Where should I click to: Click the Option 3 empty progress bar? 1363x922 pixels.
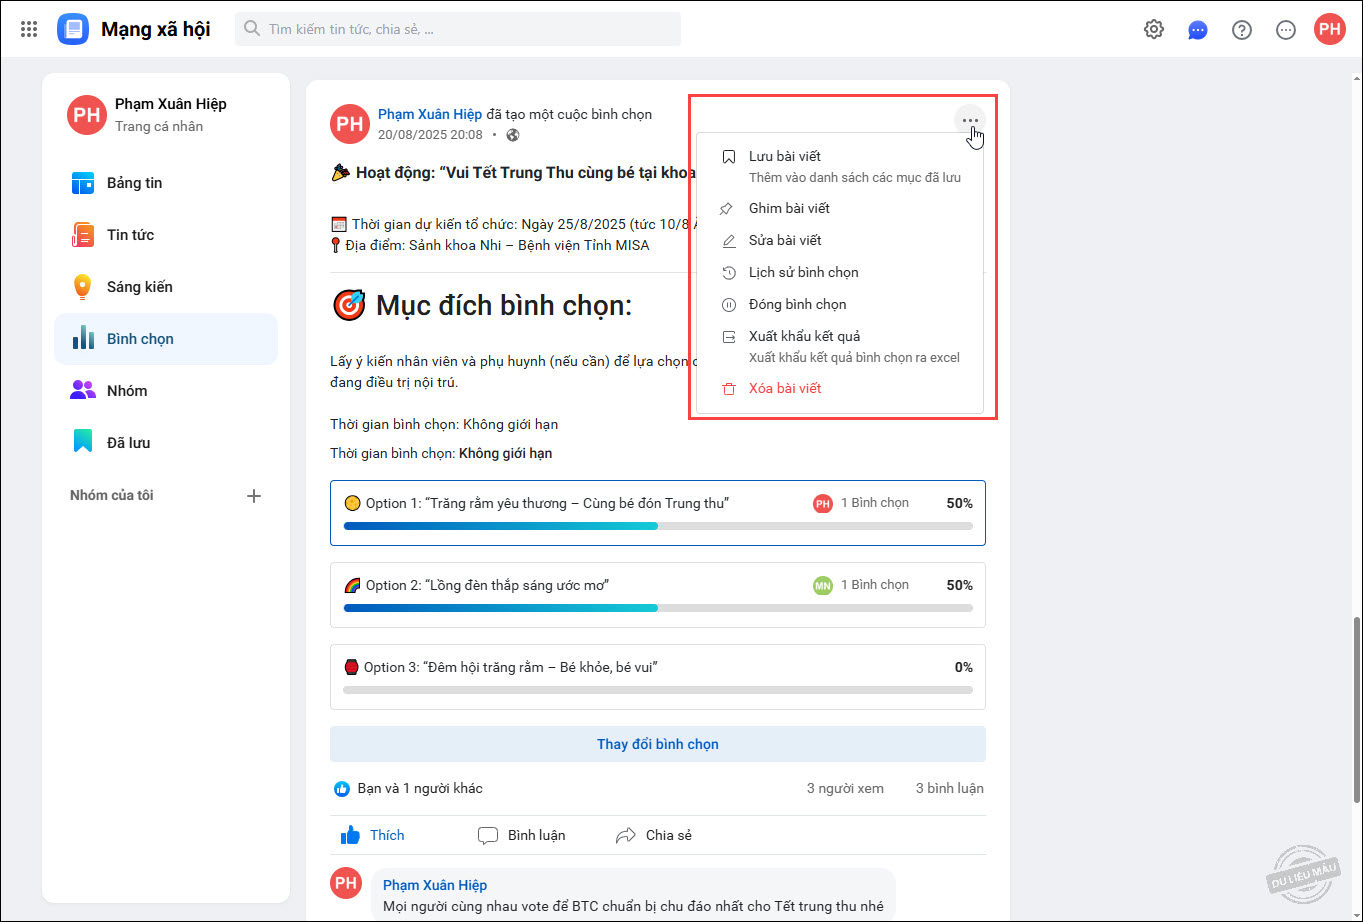coord(658,690)
